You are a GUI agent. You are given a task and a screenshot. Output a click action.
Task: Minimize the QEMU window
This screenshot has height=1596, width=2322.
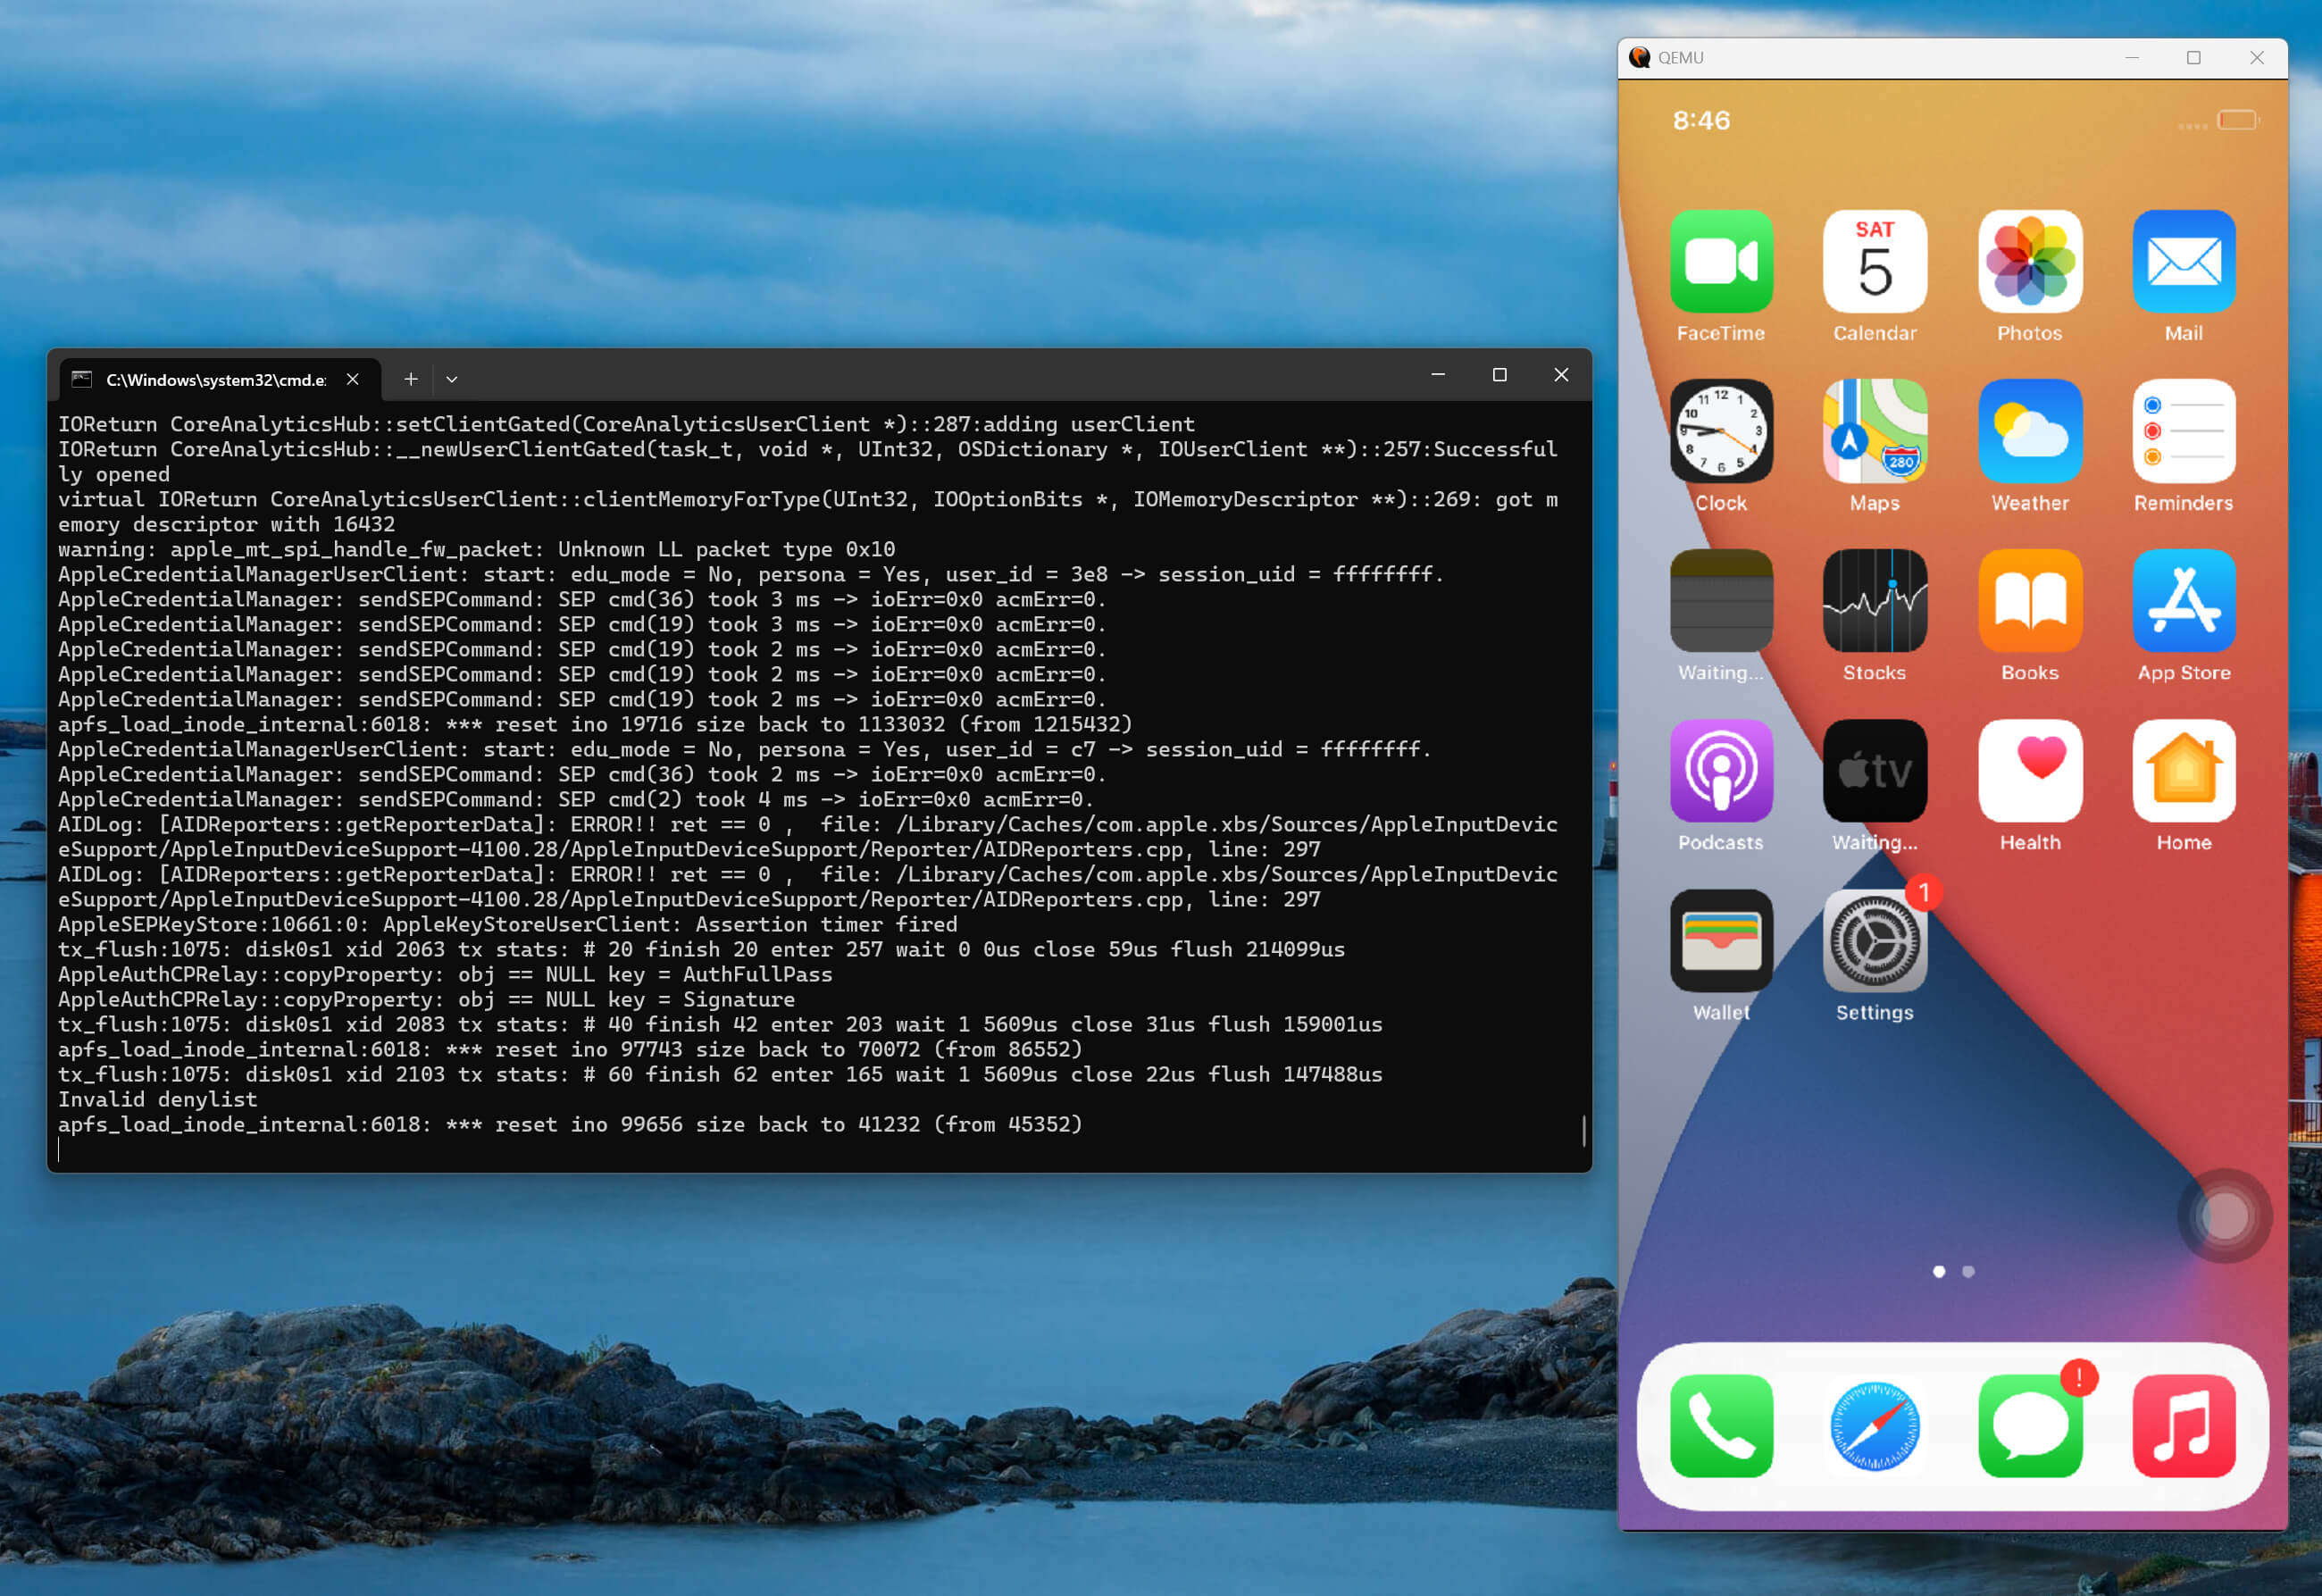coord(2131,57)
